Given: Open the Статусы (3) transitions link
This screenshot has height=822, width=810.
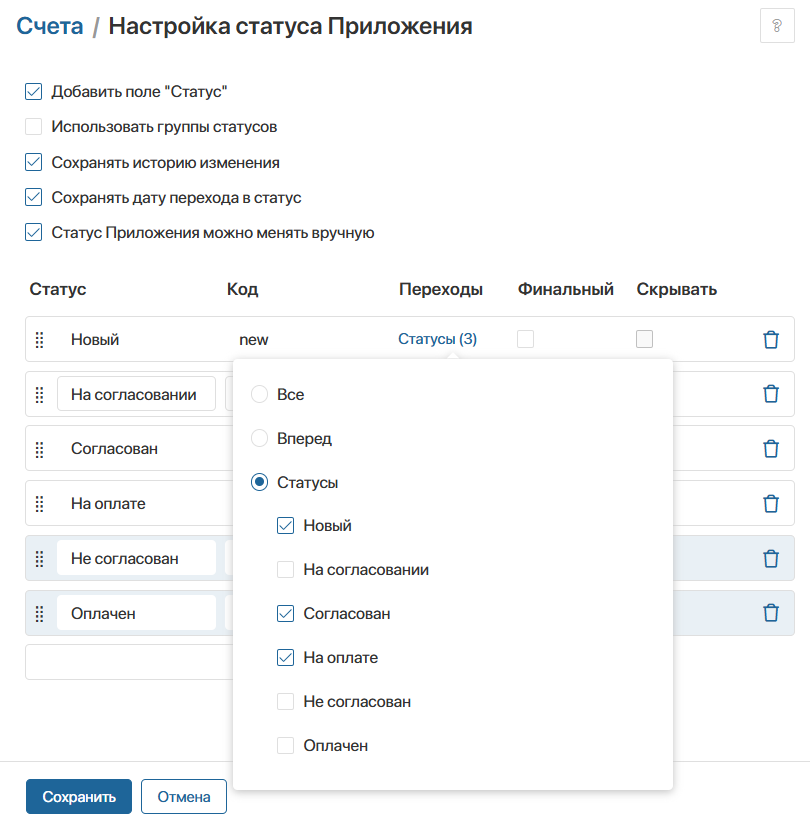Looking at the screenshot, I should (437, 339).
